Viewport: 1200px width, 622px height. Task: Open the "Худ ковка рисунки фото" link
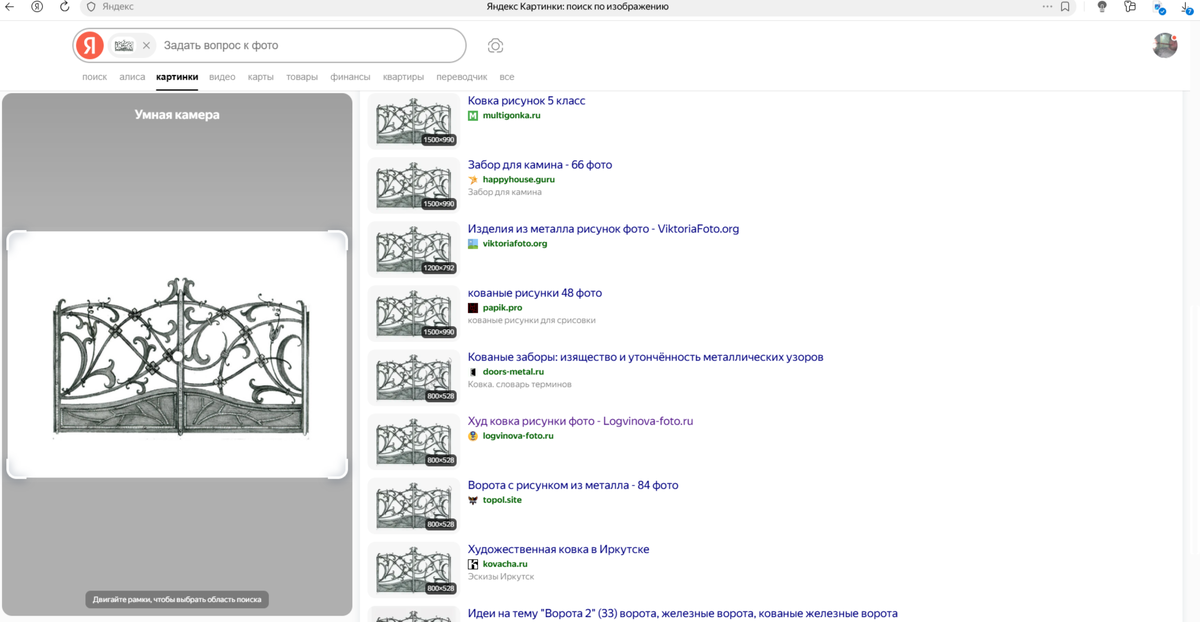(580, 421)
